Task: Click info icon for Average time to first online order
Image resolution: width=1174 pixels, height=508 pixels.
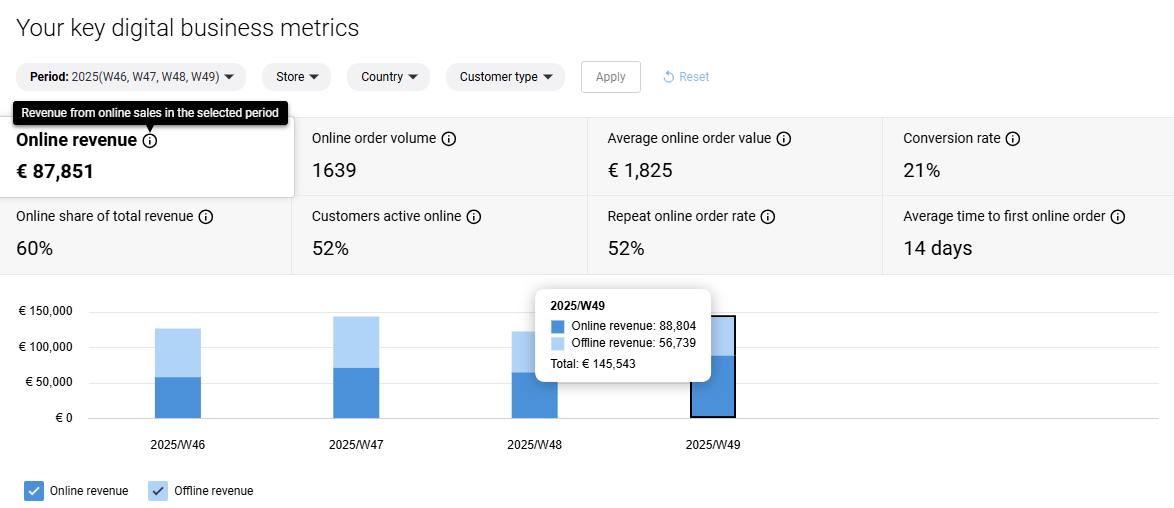Action: pos(1118,217)
